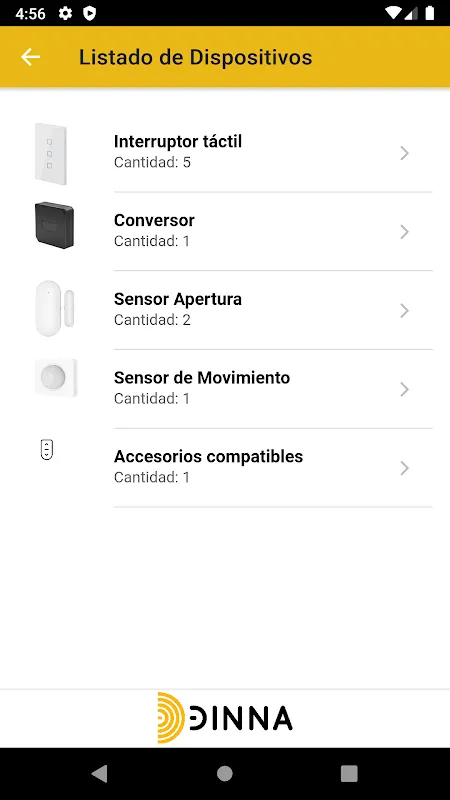Go back using the header arrow
Screen dimensions: 450x800
coord(30,57)
